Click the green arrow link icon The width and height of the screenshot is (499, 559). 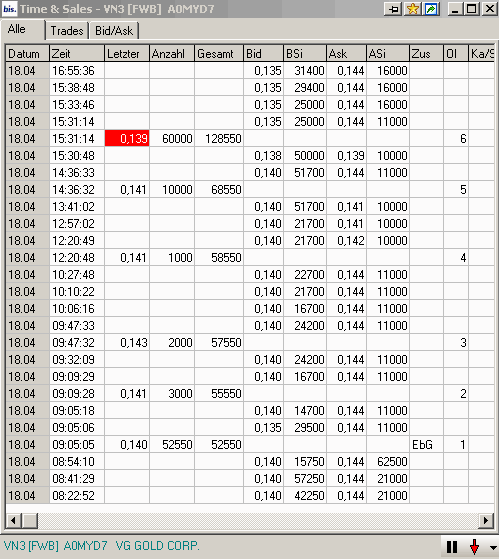click(431, 9)
